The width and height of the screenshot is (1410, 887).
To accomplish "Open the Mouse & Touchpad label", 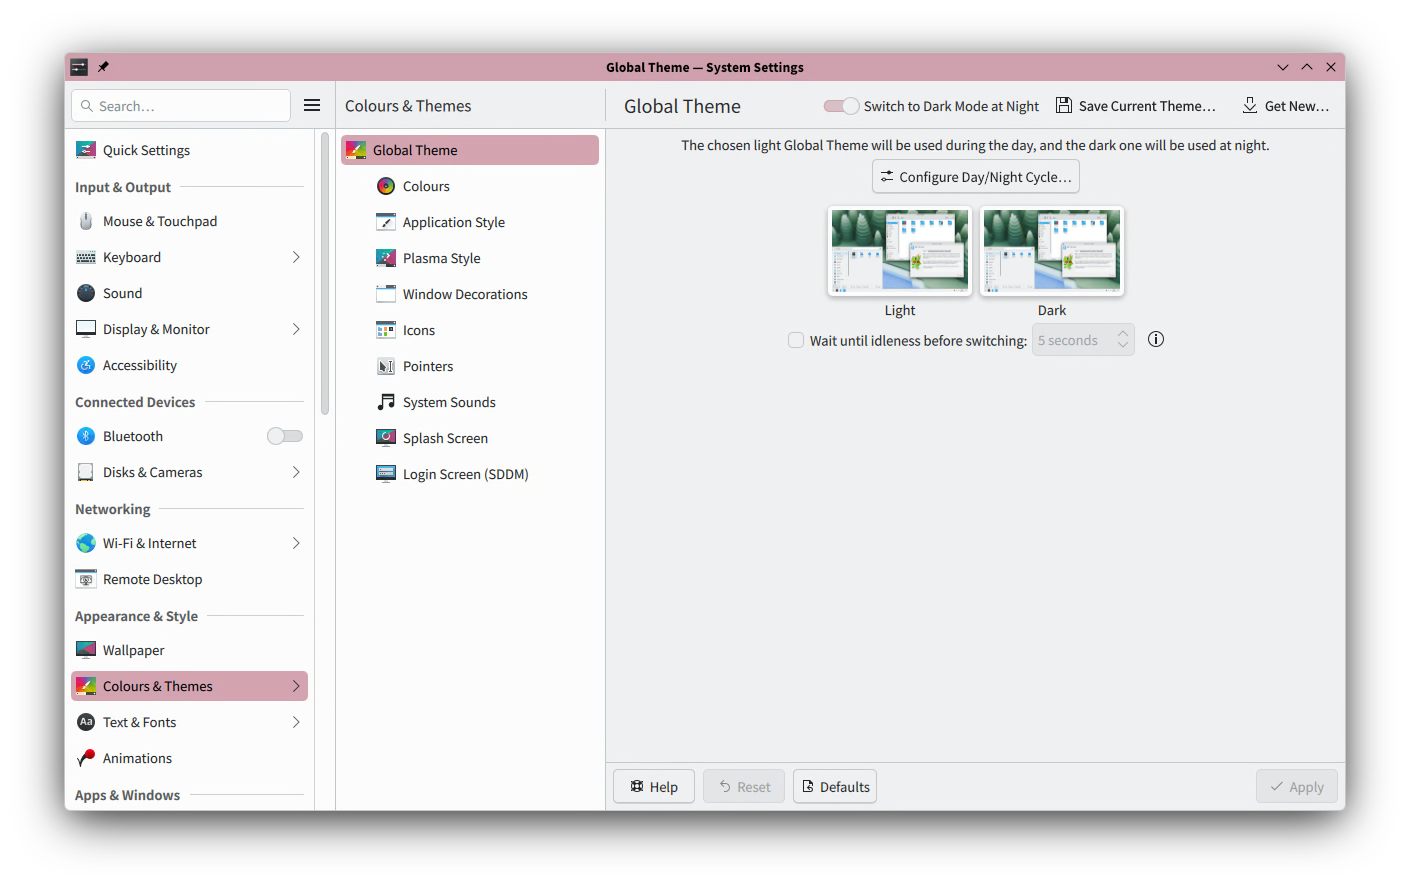I will [x=160, y=221].
